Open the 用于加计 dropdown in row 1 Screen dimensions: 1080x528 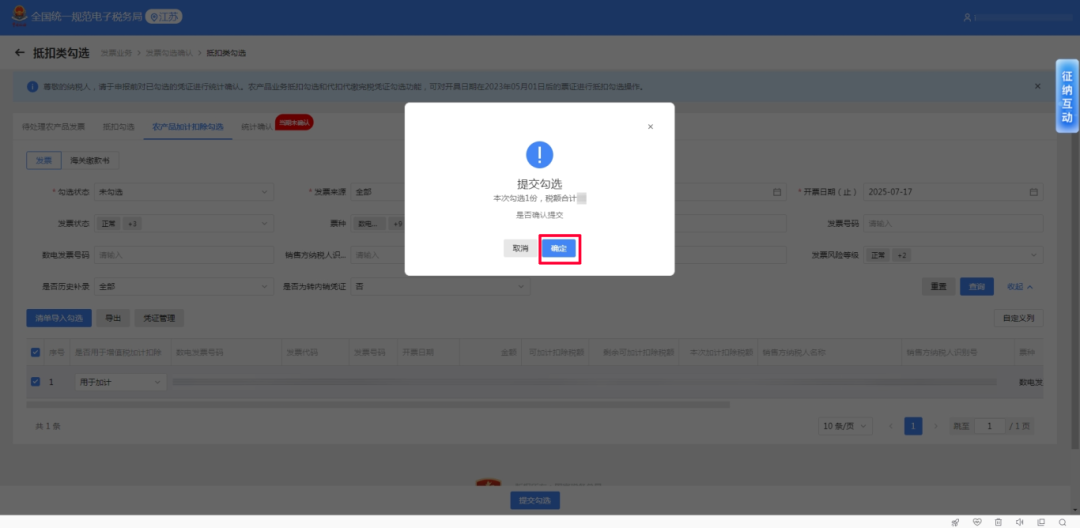pyautogui.click(x=121, y=382)
